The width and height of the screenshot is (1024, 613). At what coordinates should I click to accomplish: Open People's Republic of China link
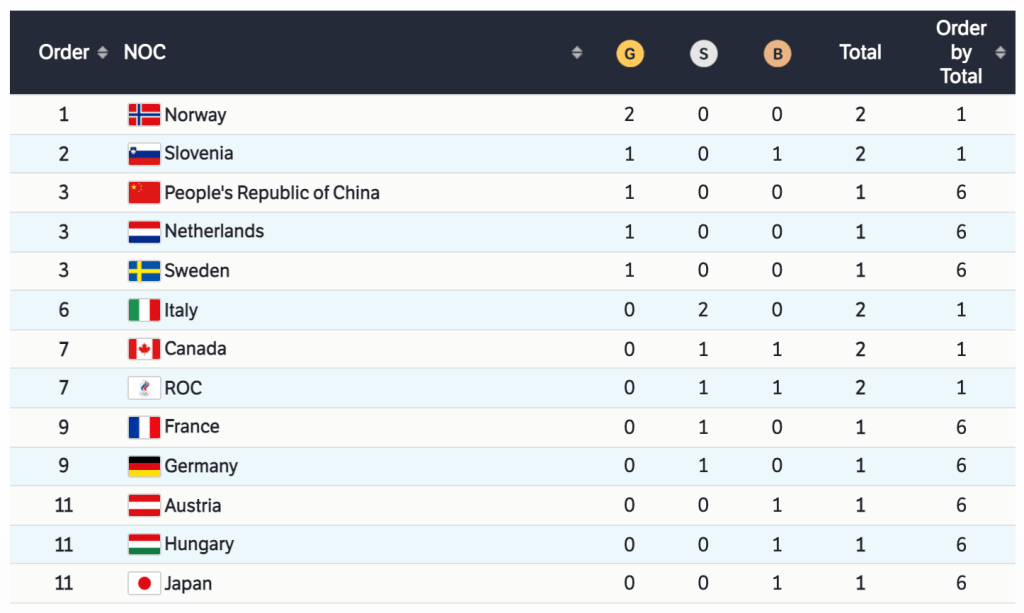pos(272,193)
